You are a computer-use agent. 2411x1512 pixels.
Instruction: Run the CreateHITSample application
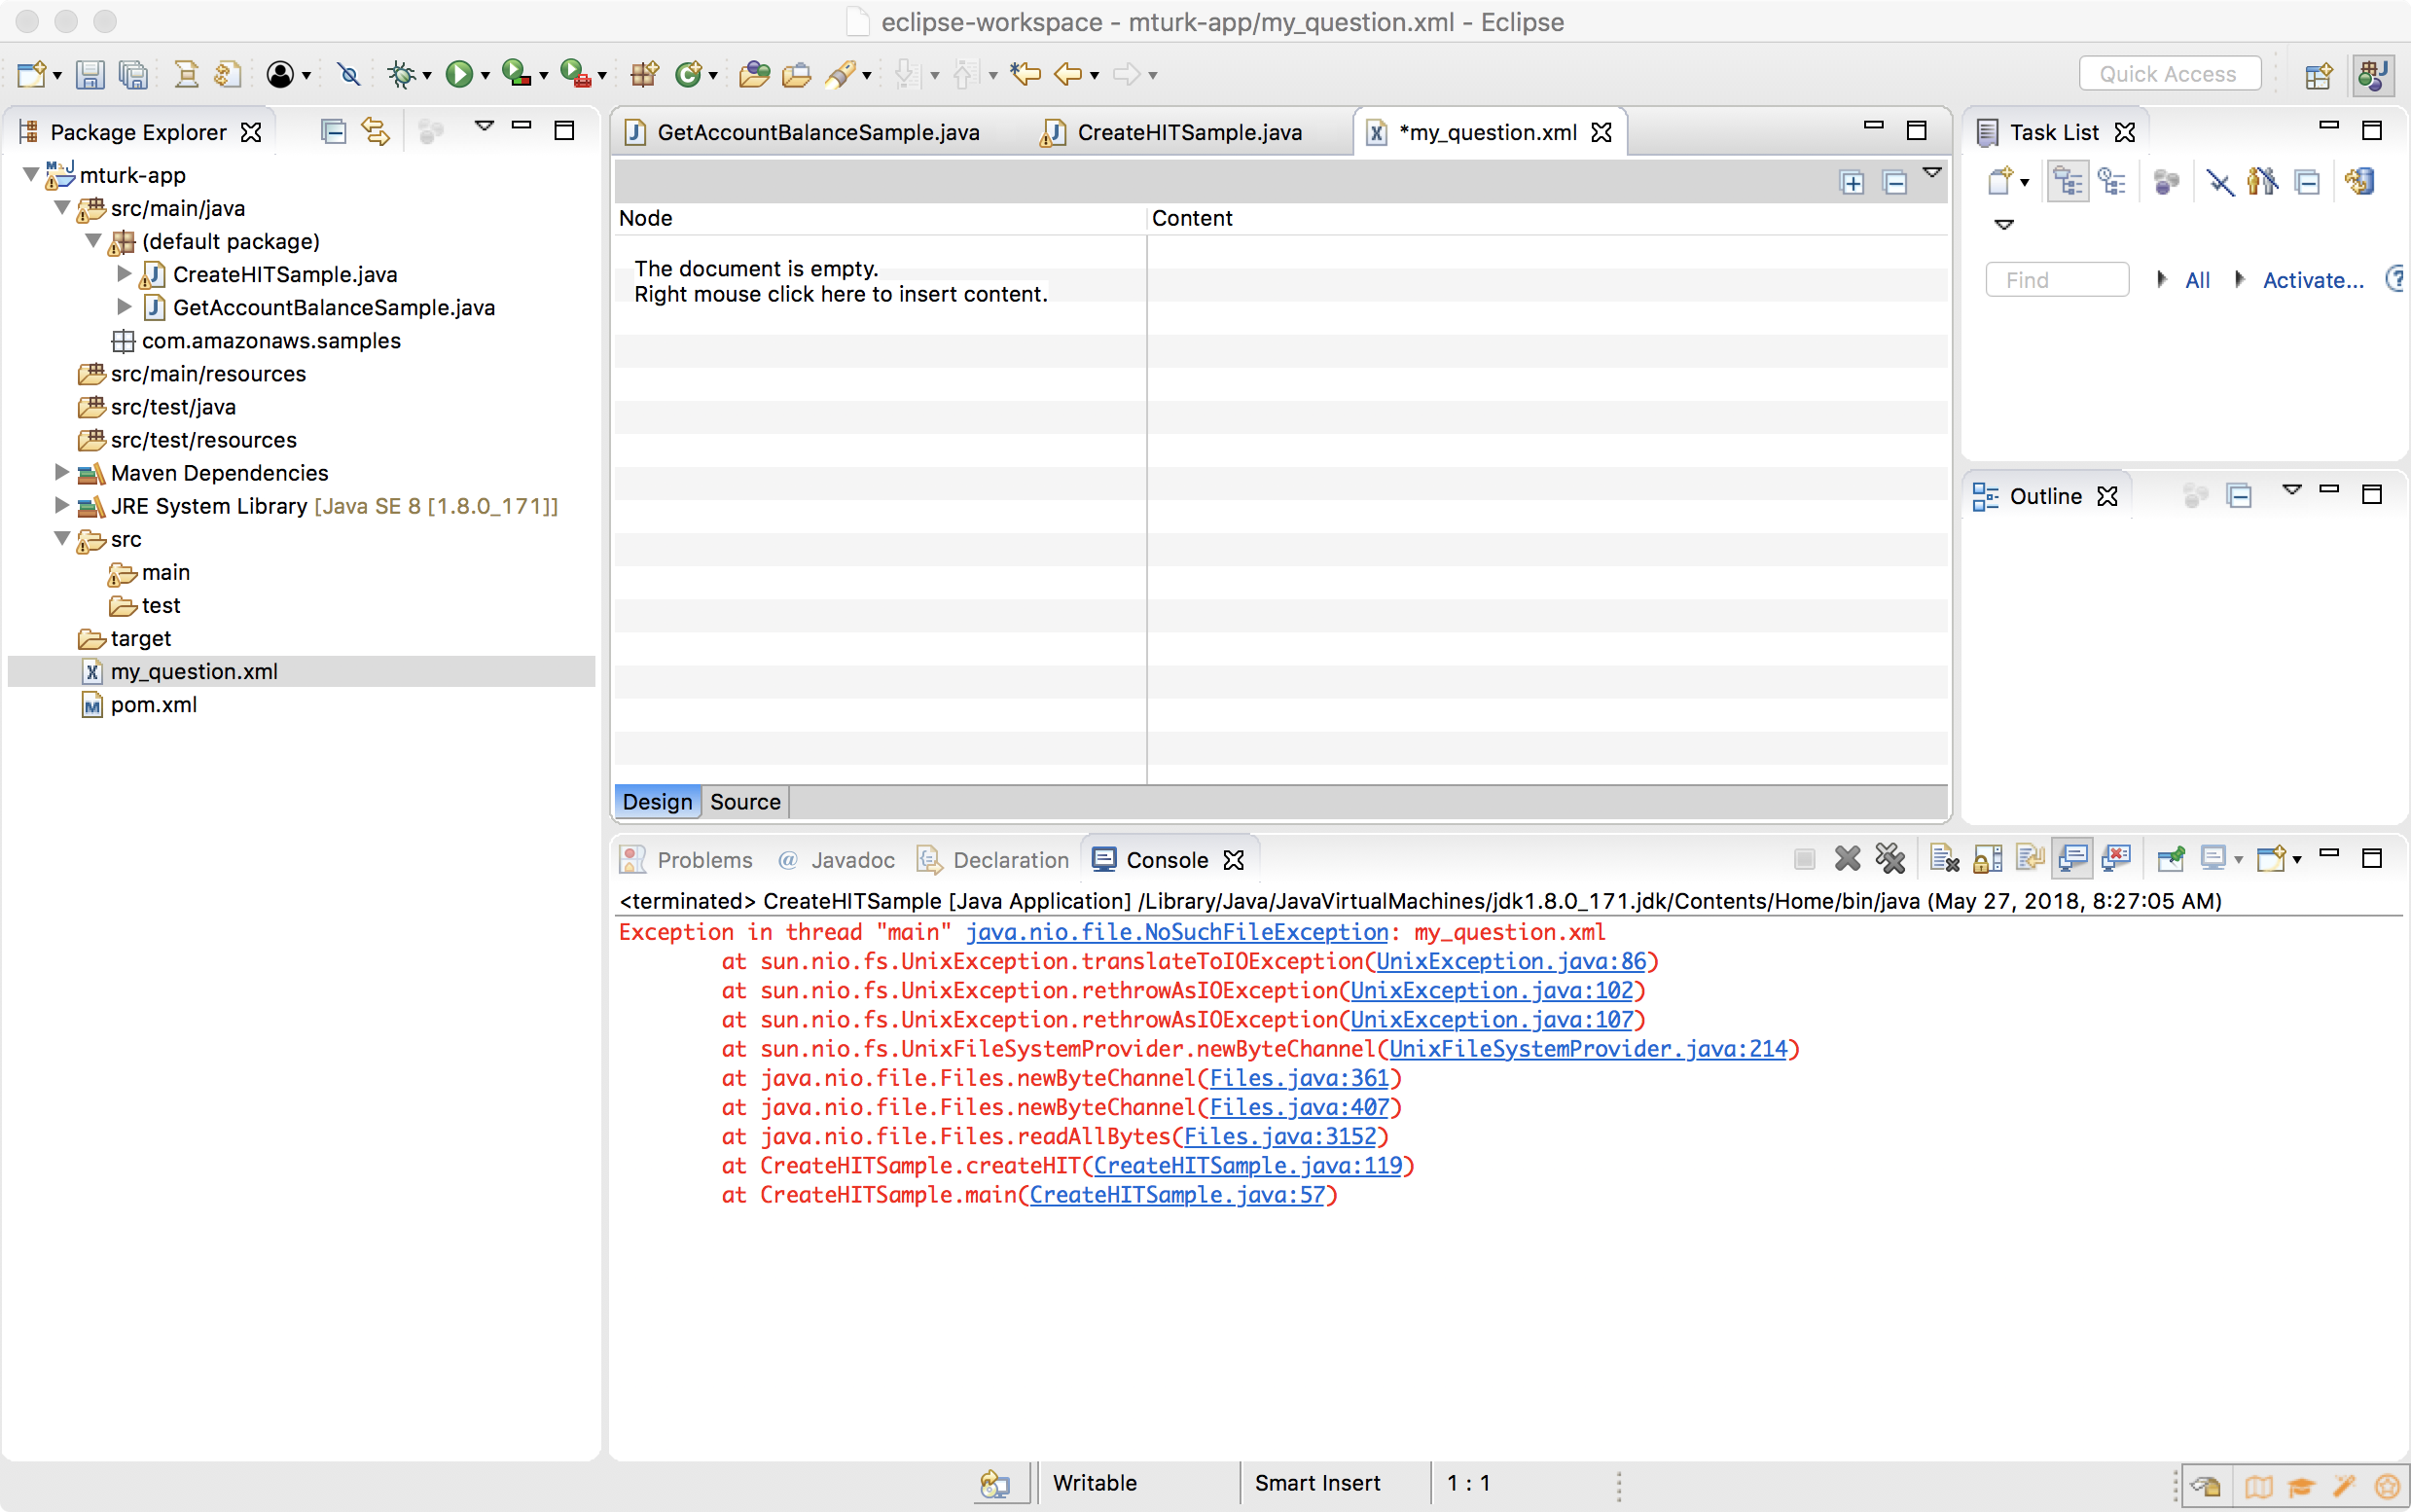[458, 74]
